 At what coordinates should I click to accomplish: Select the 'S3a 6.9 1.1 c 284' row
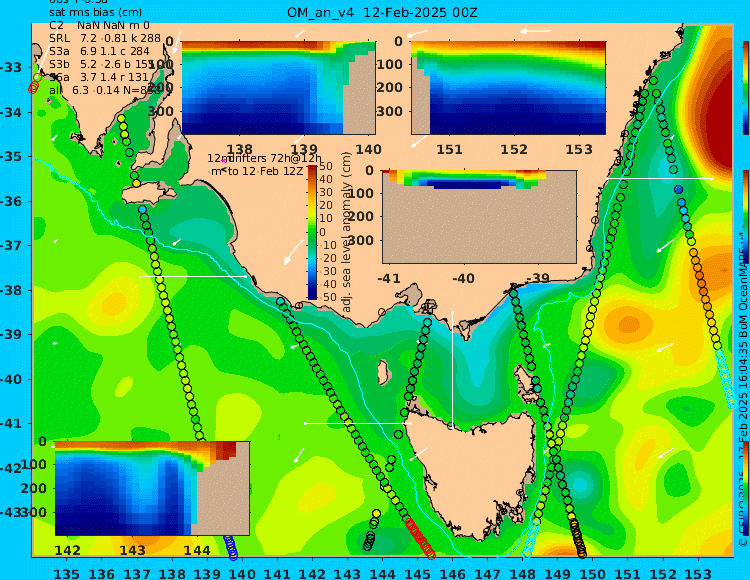99,51
